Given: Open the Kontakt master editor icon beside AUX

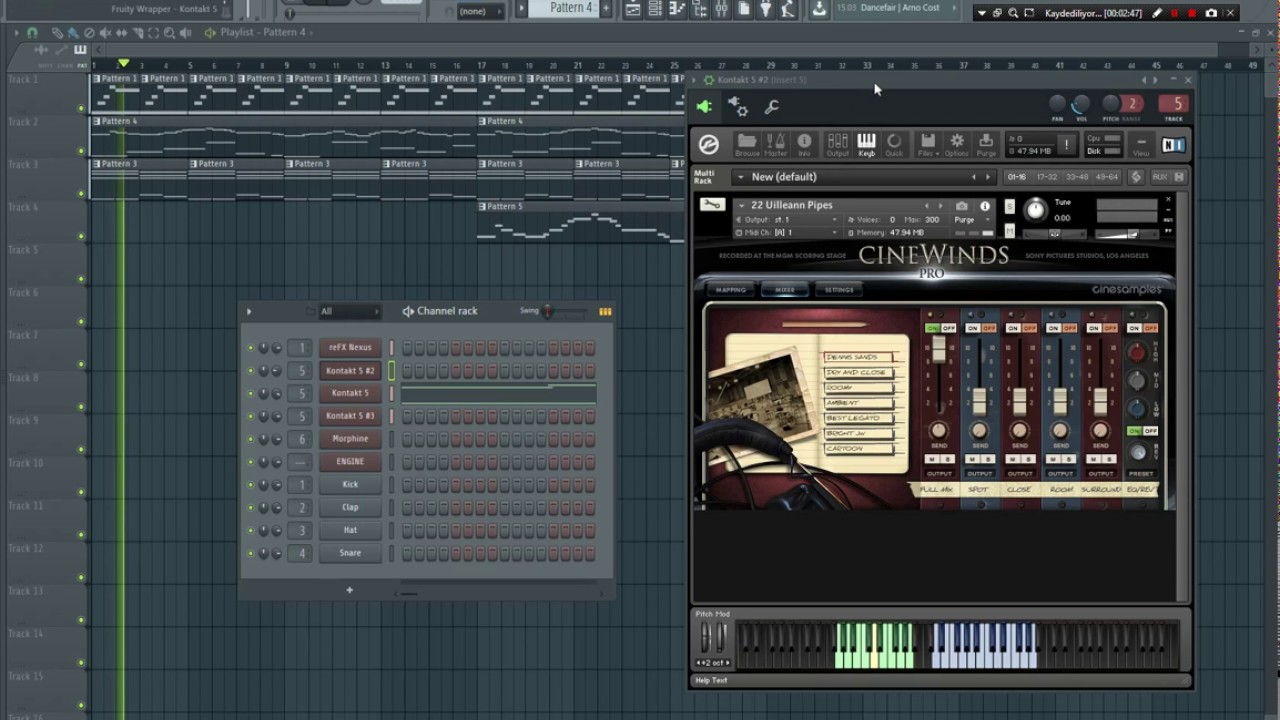Looking at the screenshot, I should click(x=1136, y=177).
